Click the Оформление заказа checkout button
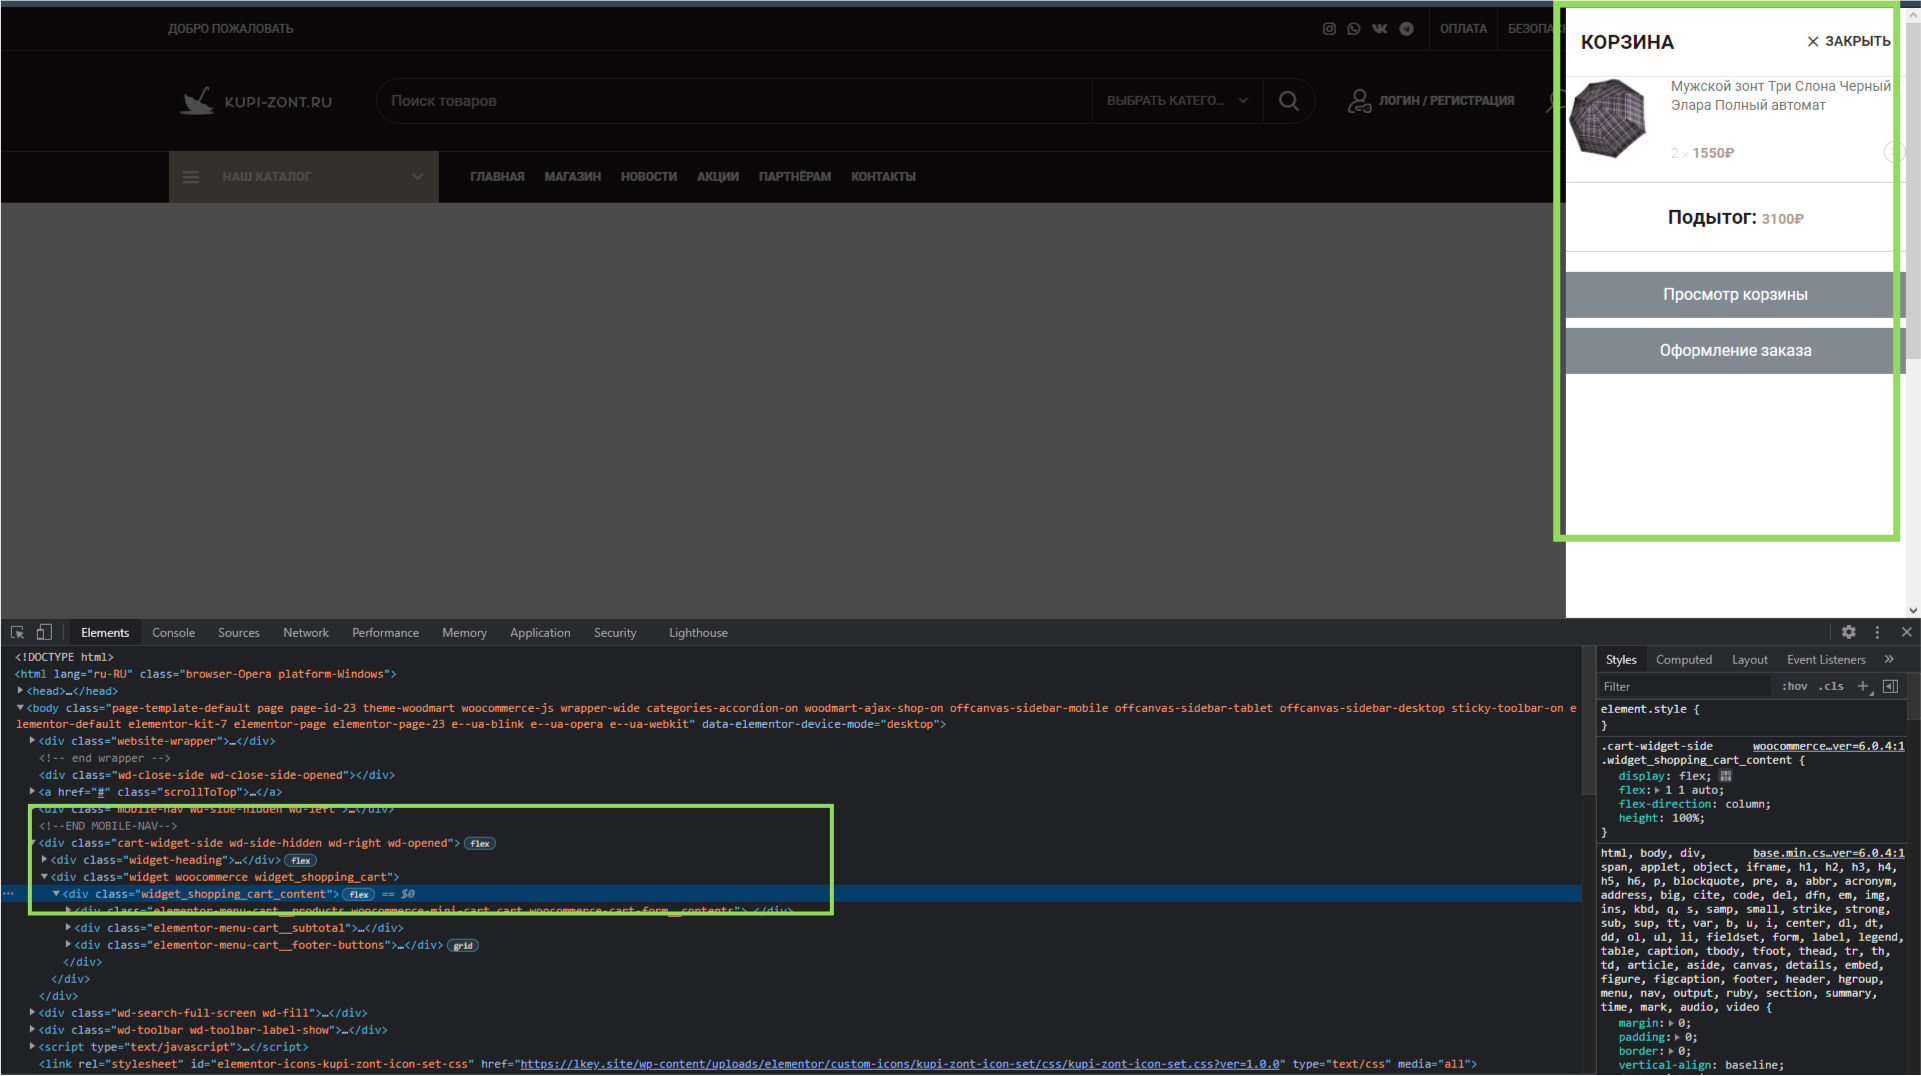 click(1734, 351)
